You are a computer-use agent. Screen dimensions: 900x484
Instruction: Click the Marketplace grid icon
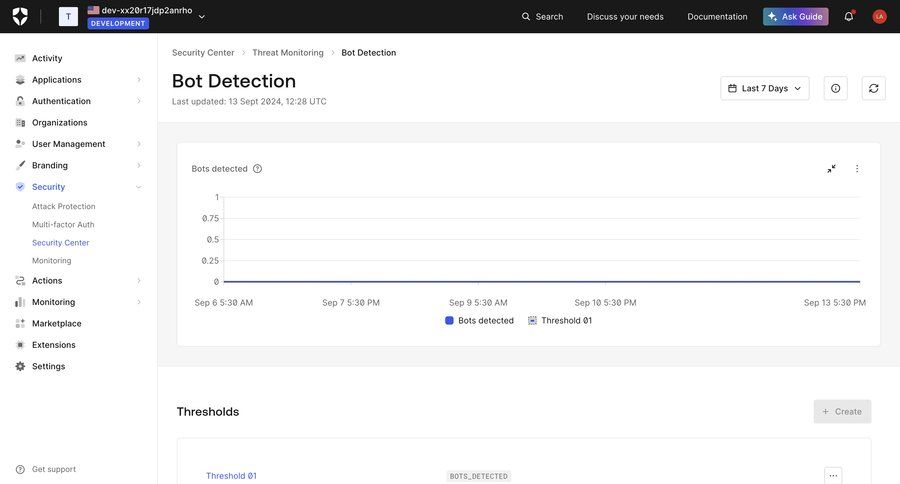[x=20, y=323]
